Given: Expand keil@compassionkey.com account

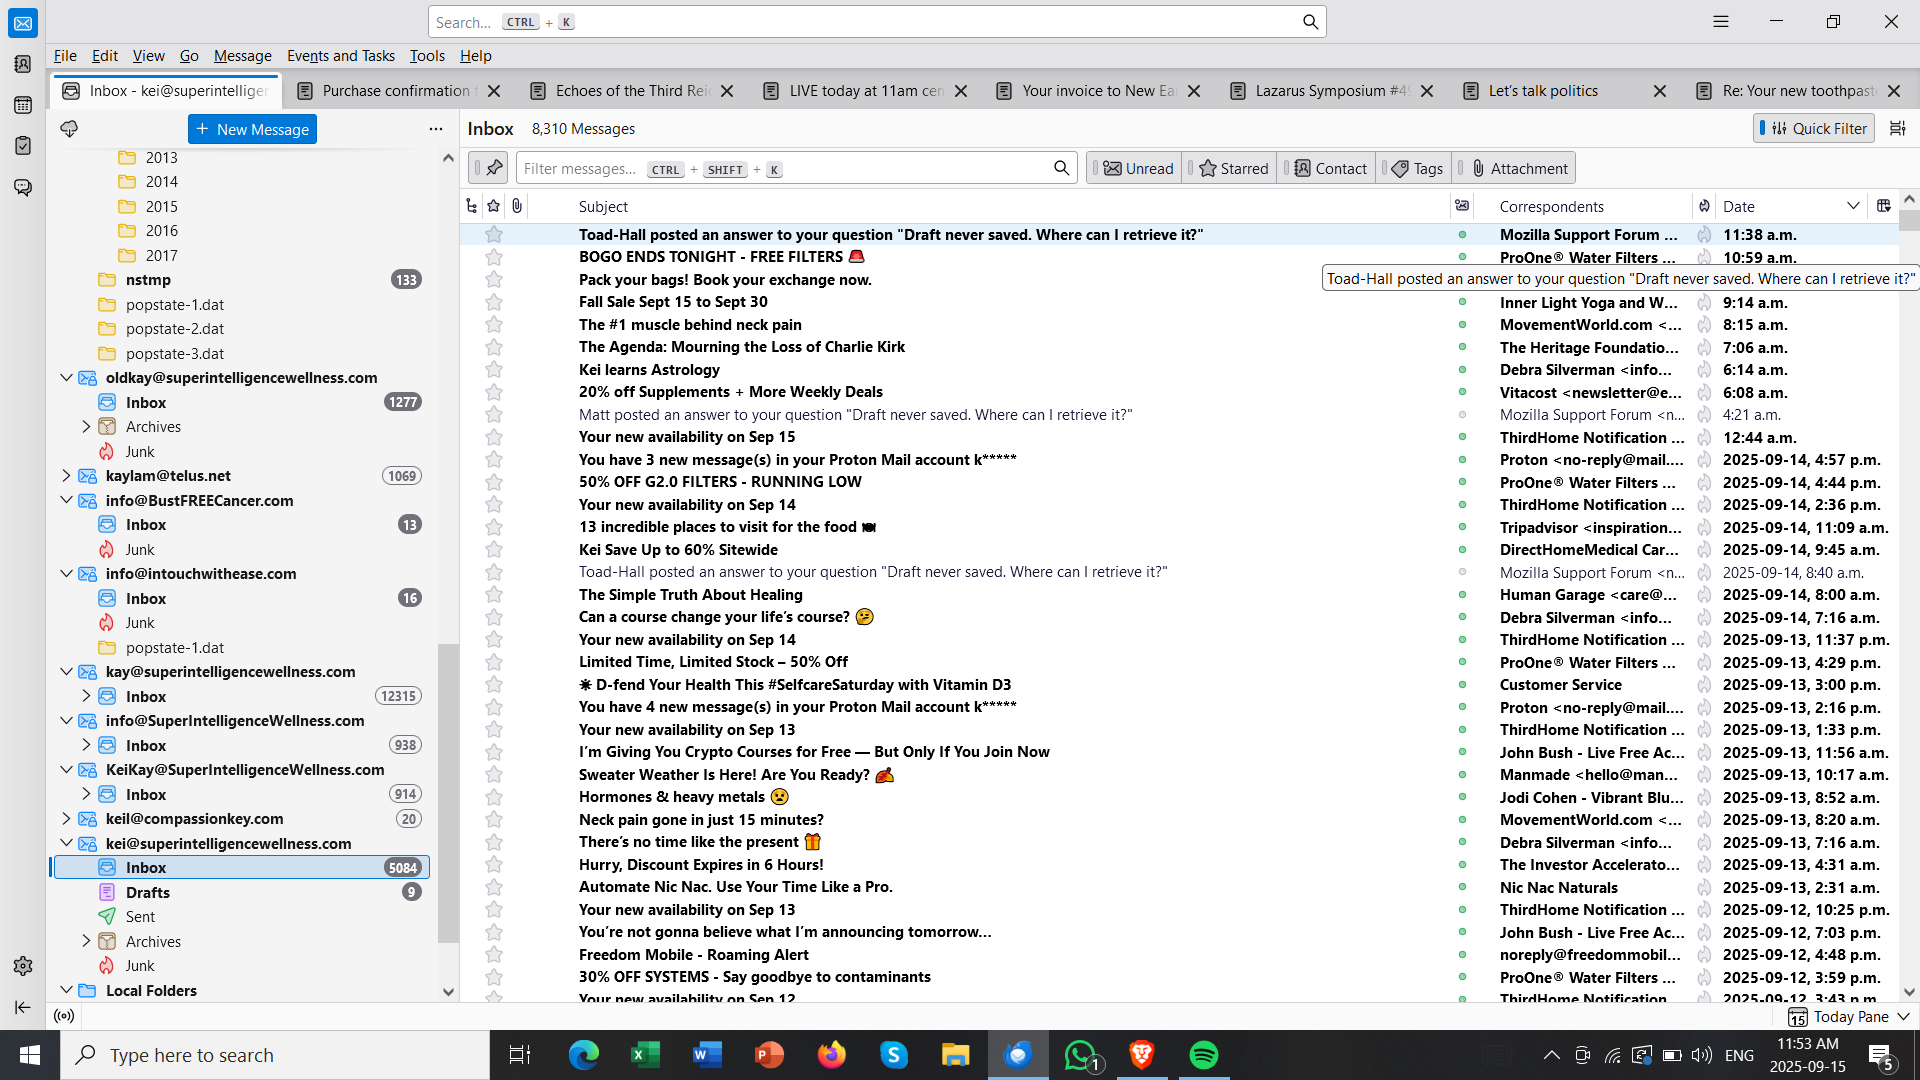Looking at the screenshot, I should (x=66, y=819).
